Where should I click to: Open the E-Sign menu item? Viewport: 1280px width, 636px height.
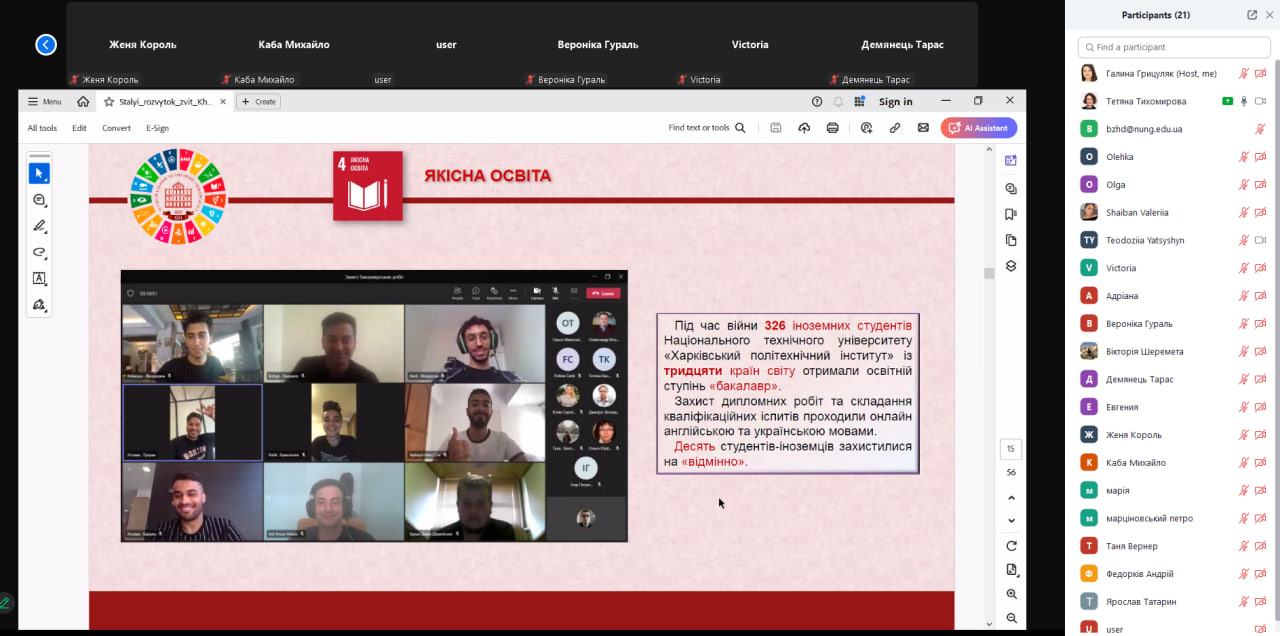click(x=157, y=128)
